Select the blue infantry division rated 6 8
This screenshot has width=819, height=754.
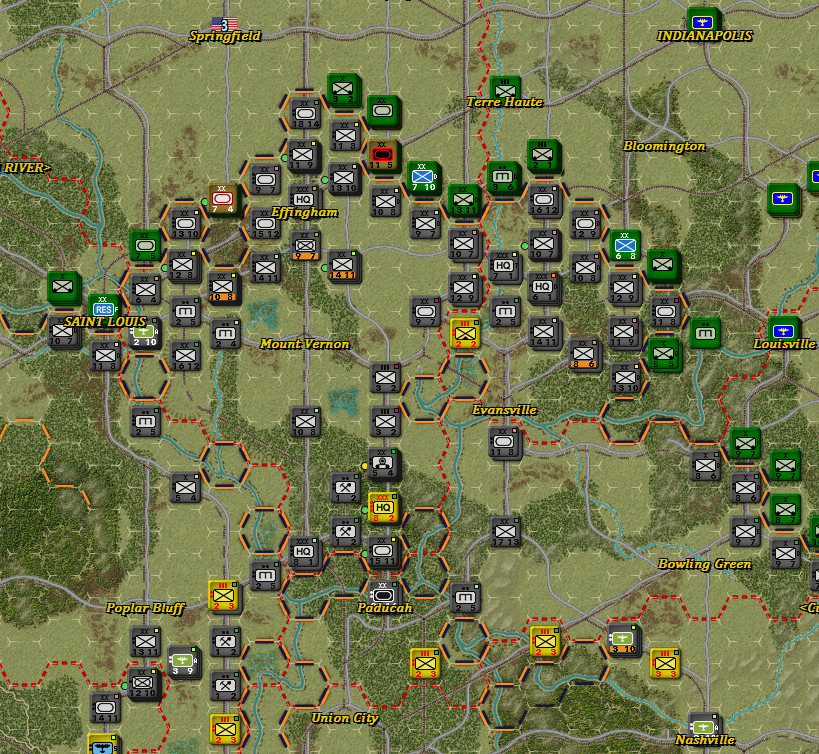[625, 246]
